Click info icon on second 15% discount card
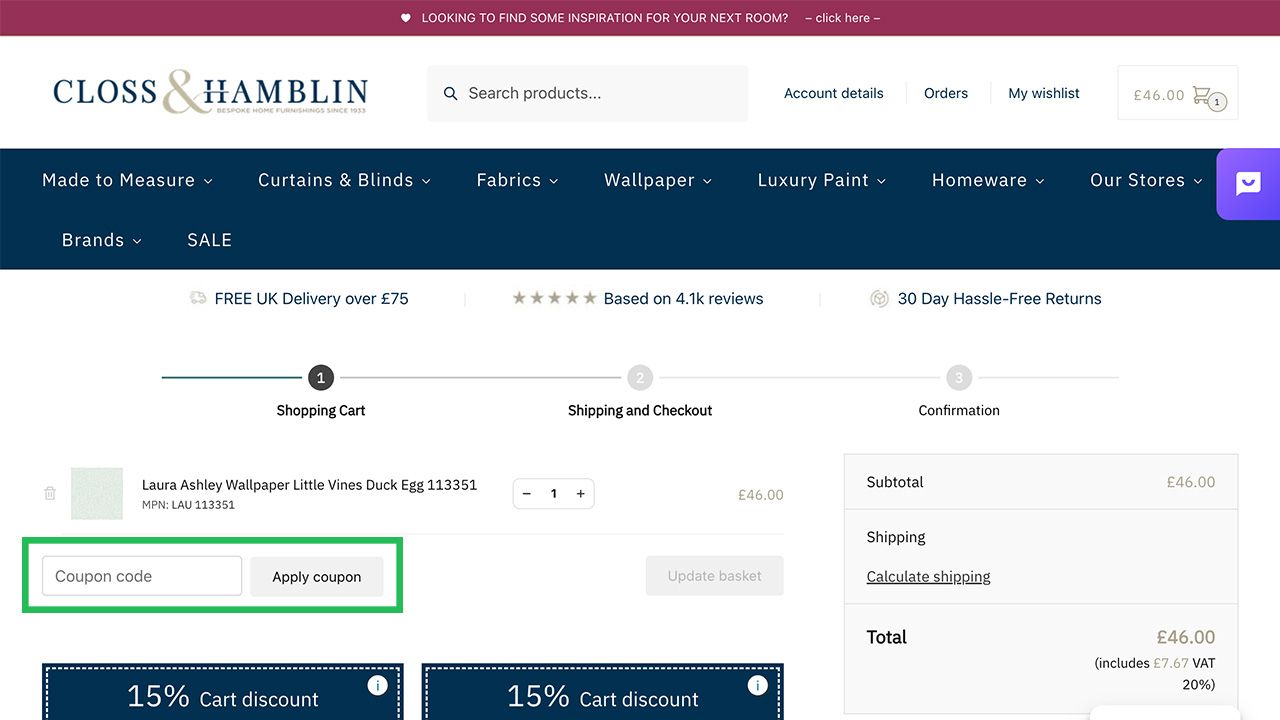 757,685
